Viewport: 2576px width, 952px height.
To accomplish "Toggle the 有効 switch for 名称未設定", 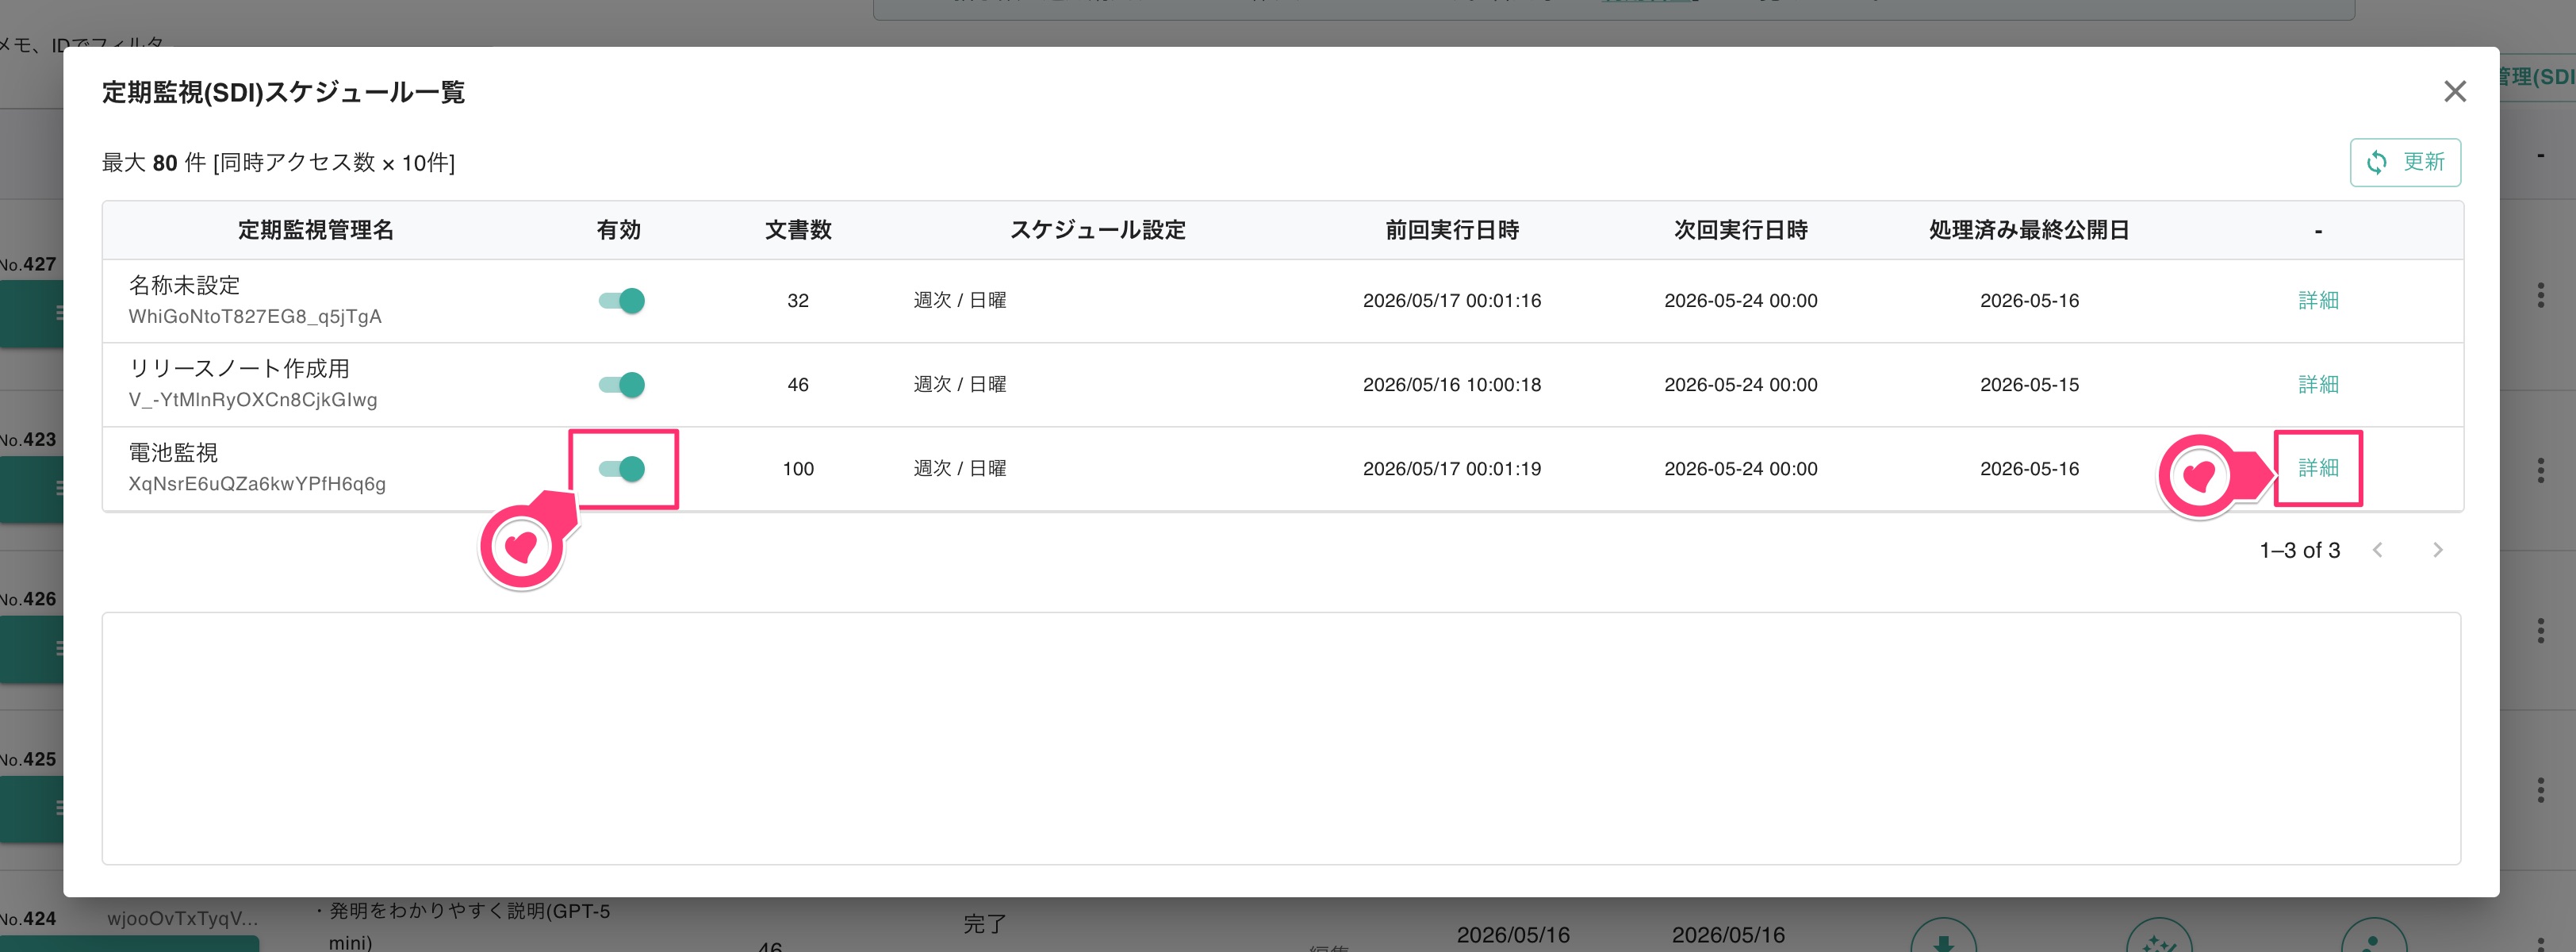I will [622, 301].
